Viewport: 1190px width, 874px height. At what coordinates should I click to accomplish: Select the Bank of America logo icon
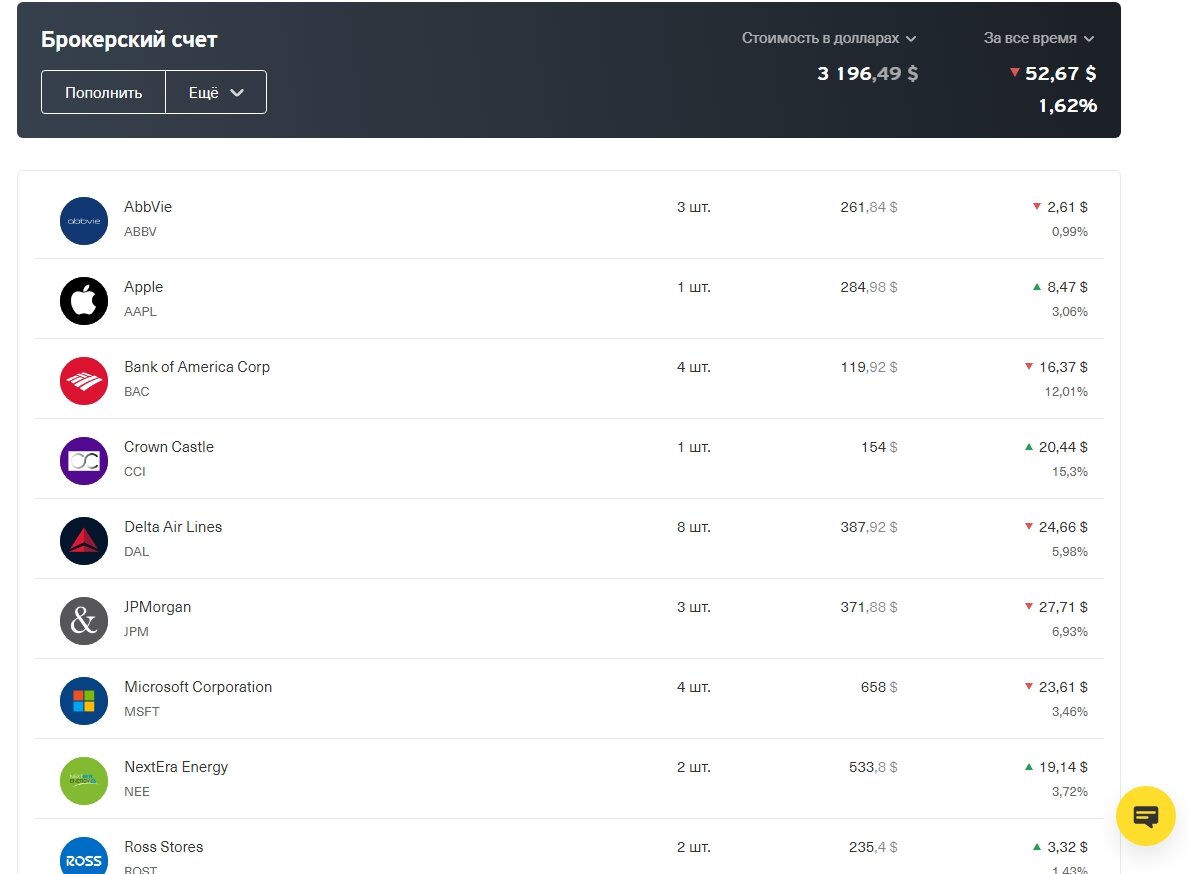pyautogui.click(x=83, y=381)
